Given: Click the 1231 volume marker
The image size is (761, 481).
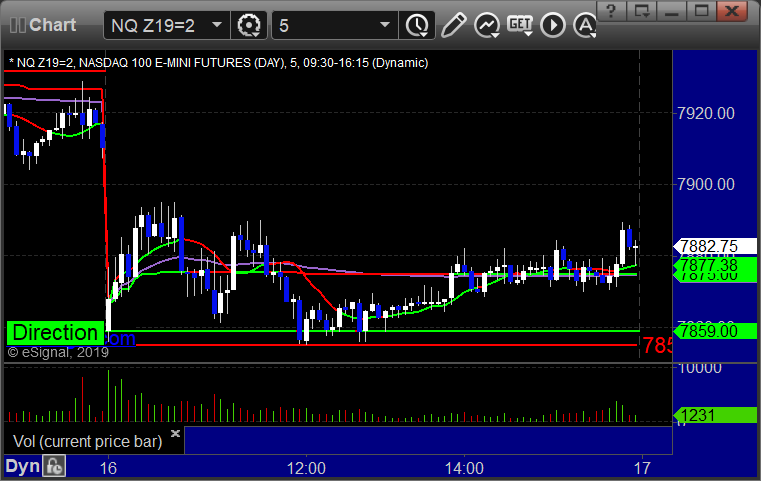Looking at the screenshot, I should pyautogui.click(x=715, y=415).
